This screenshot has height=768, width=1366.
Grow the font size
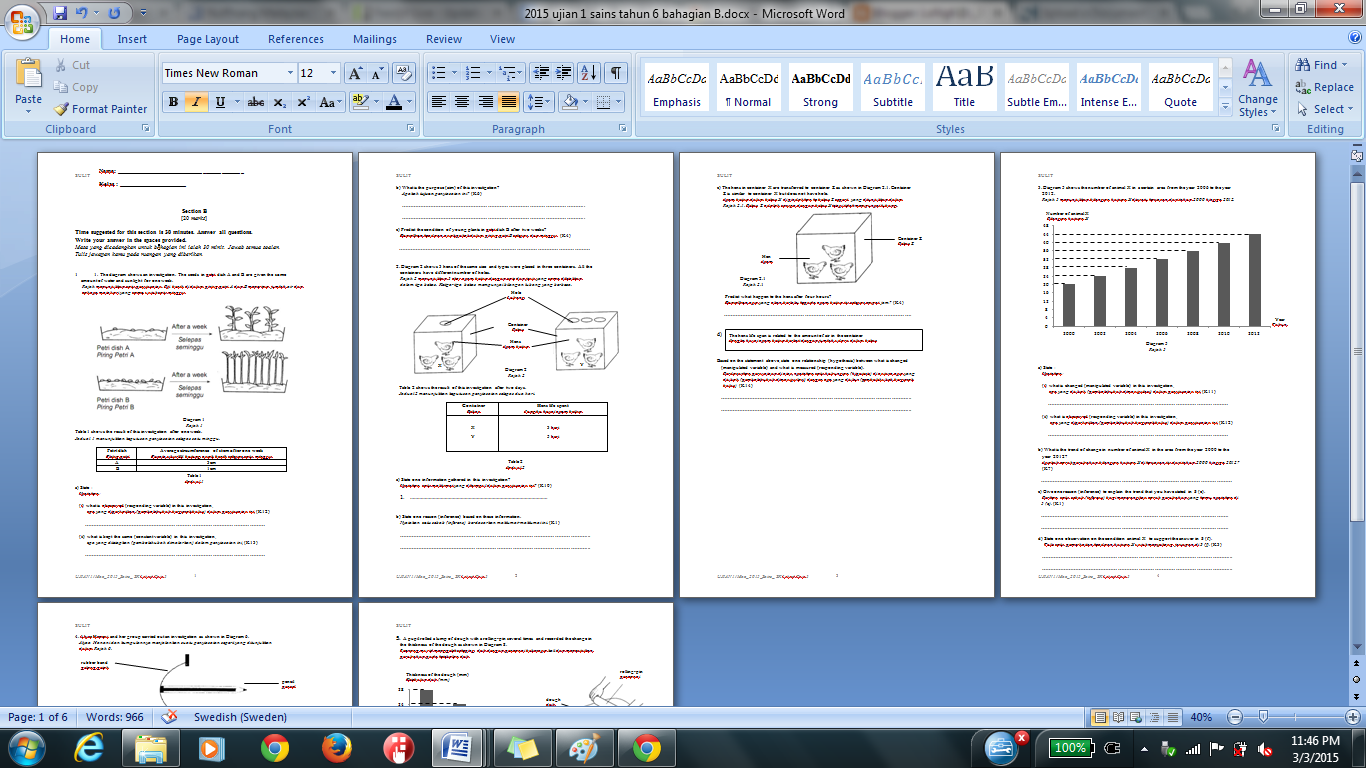click(355, 73)
